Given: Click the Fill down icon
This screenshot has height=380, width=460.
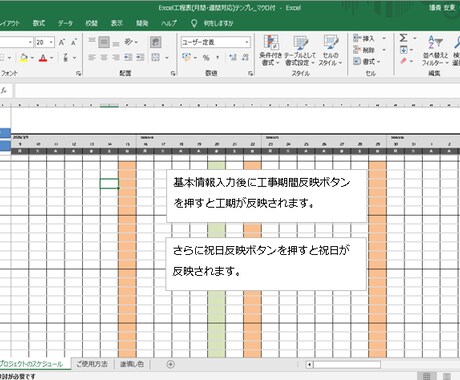Looking at the screenshot, I should tap(404, 50).
